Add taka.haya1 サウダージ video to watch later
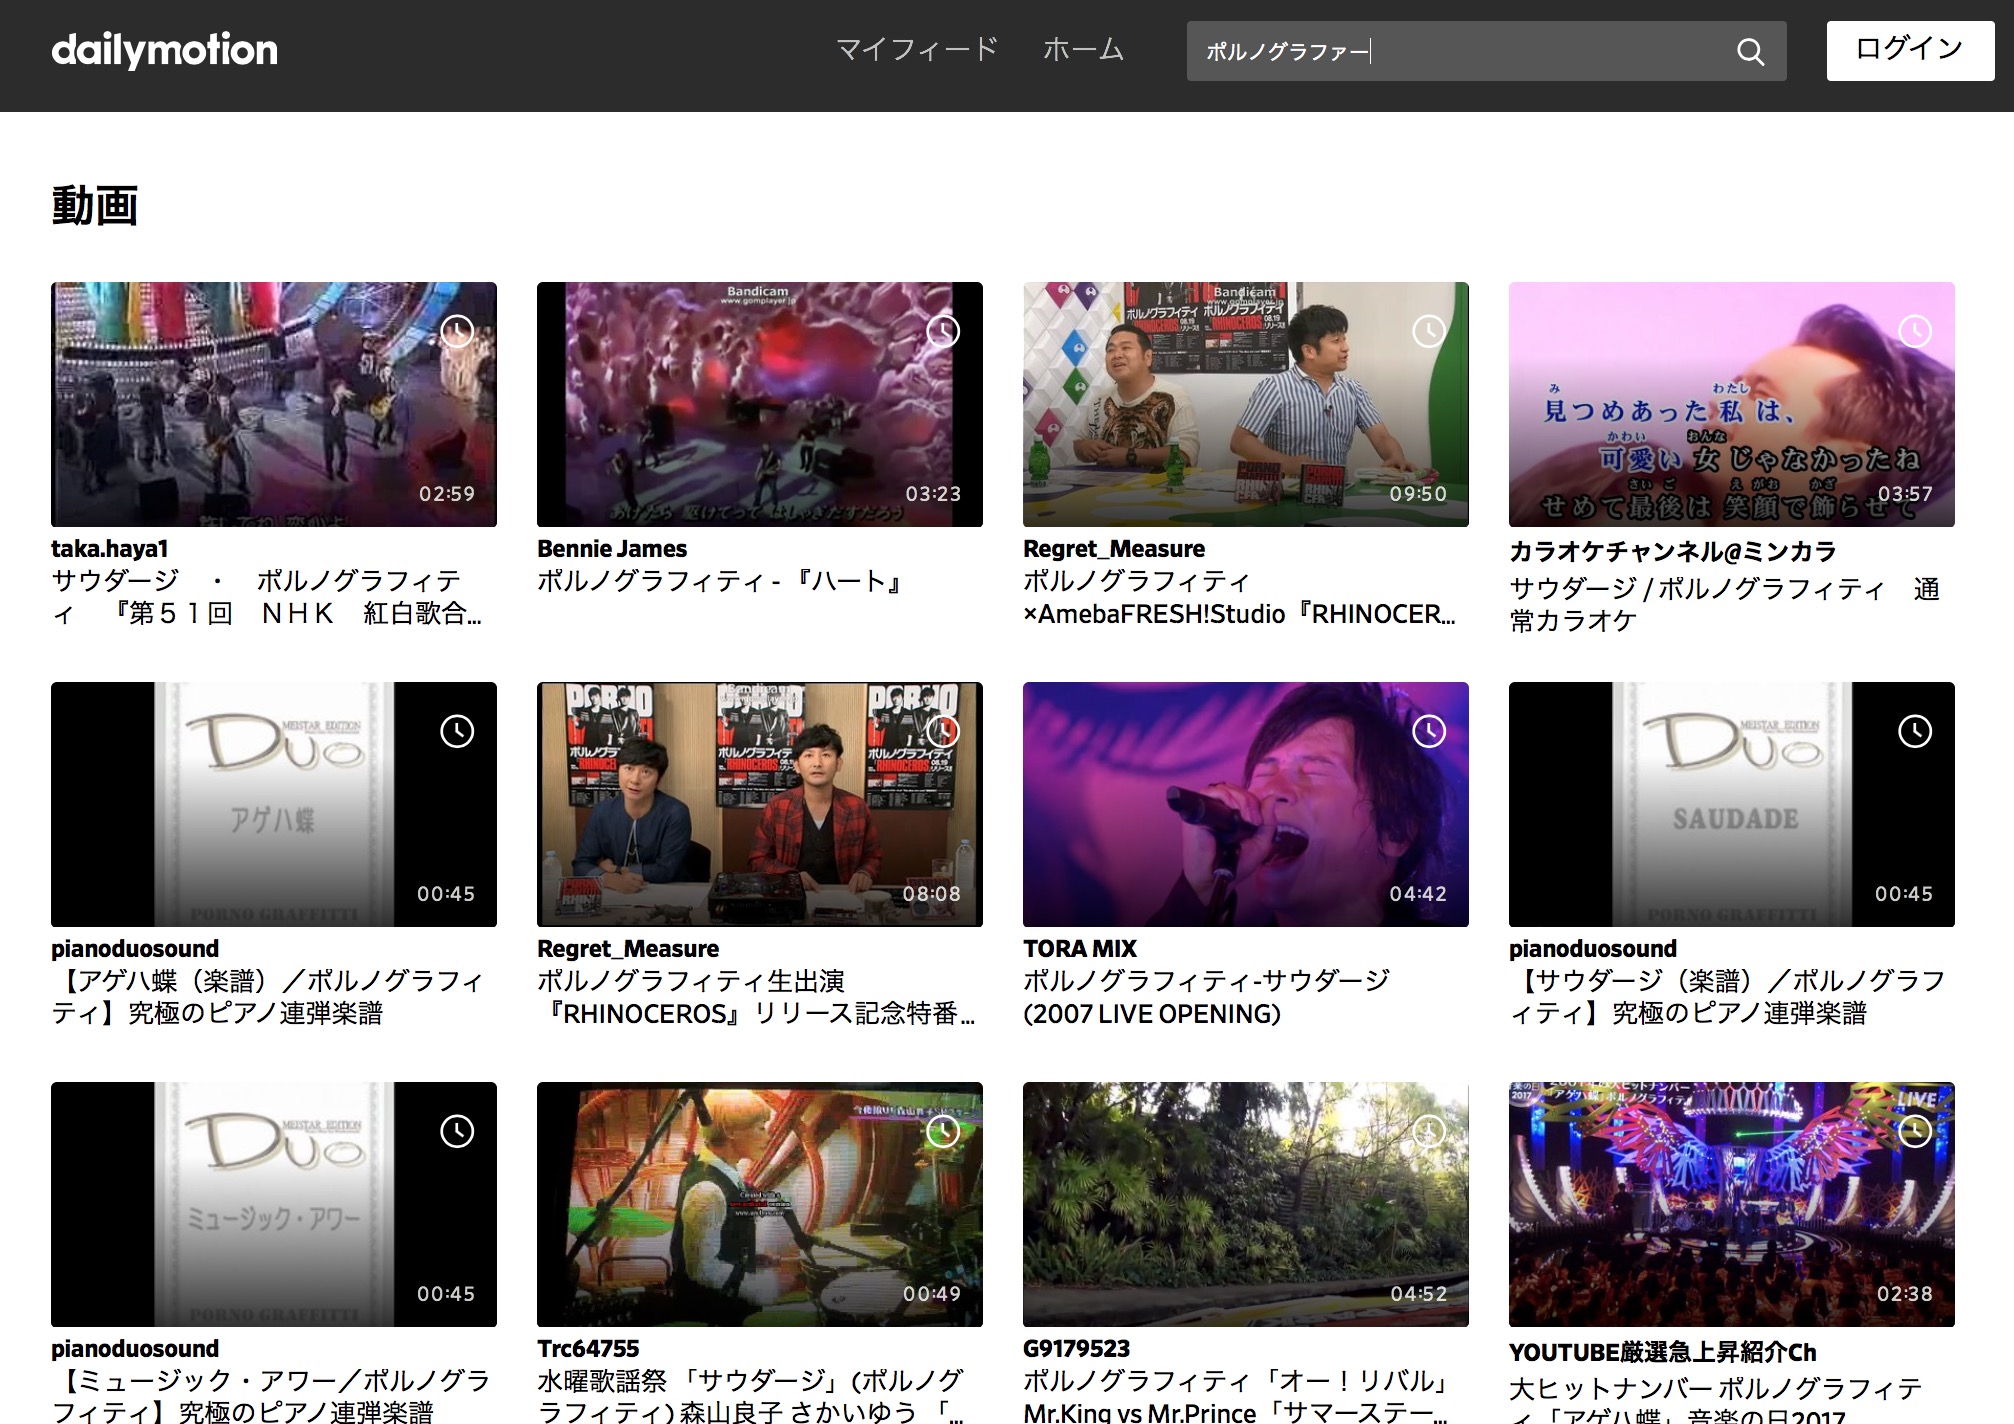 coord(457,331)
